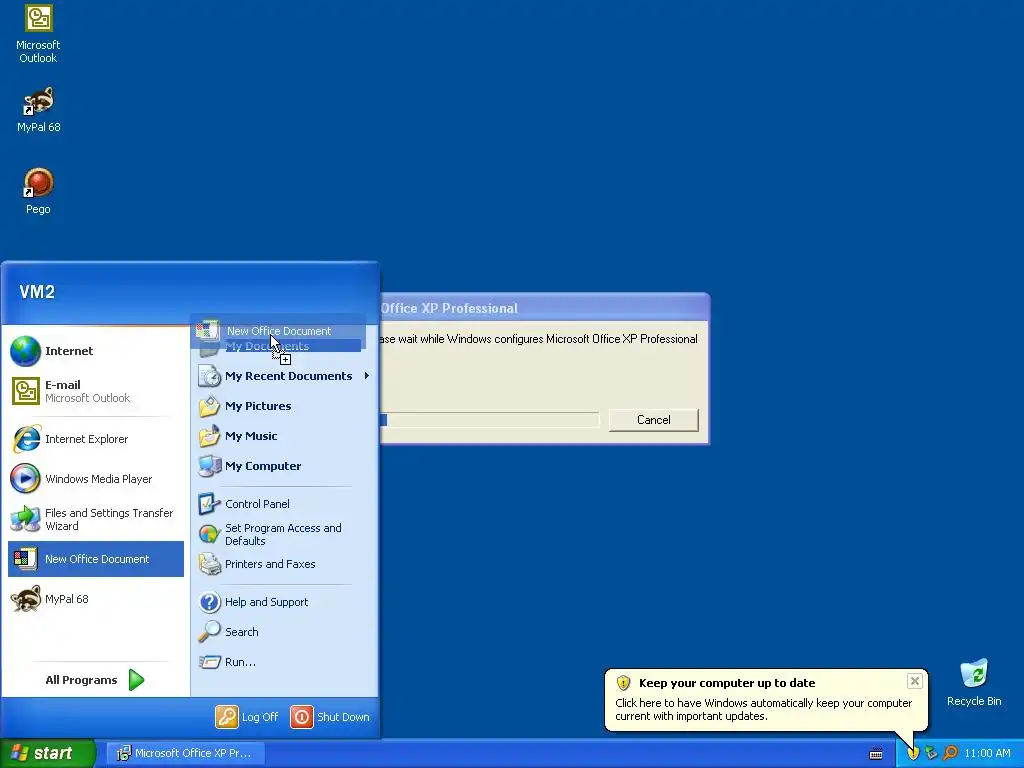Screen dimensions: 1024x768
Task: Click the Search magnifier icon
Action: tap(210, 632)
